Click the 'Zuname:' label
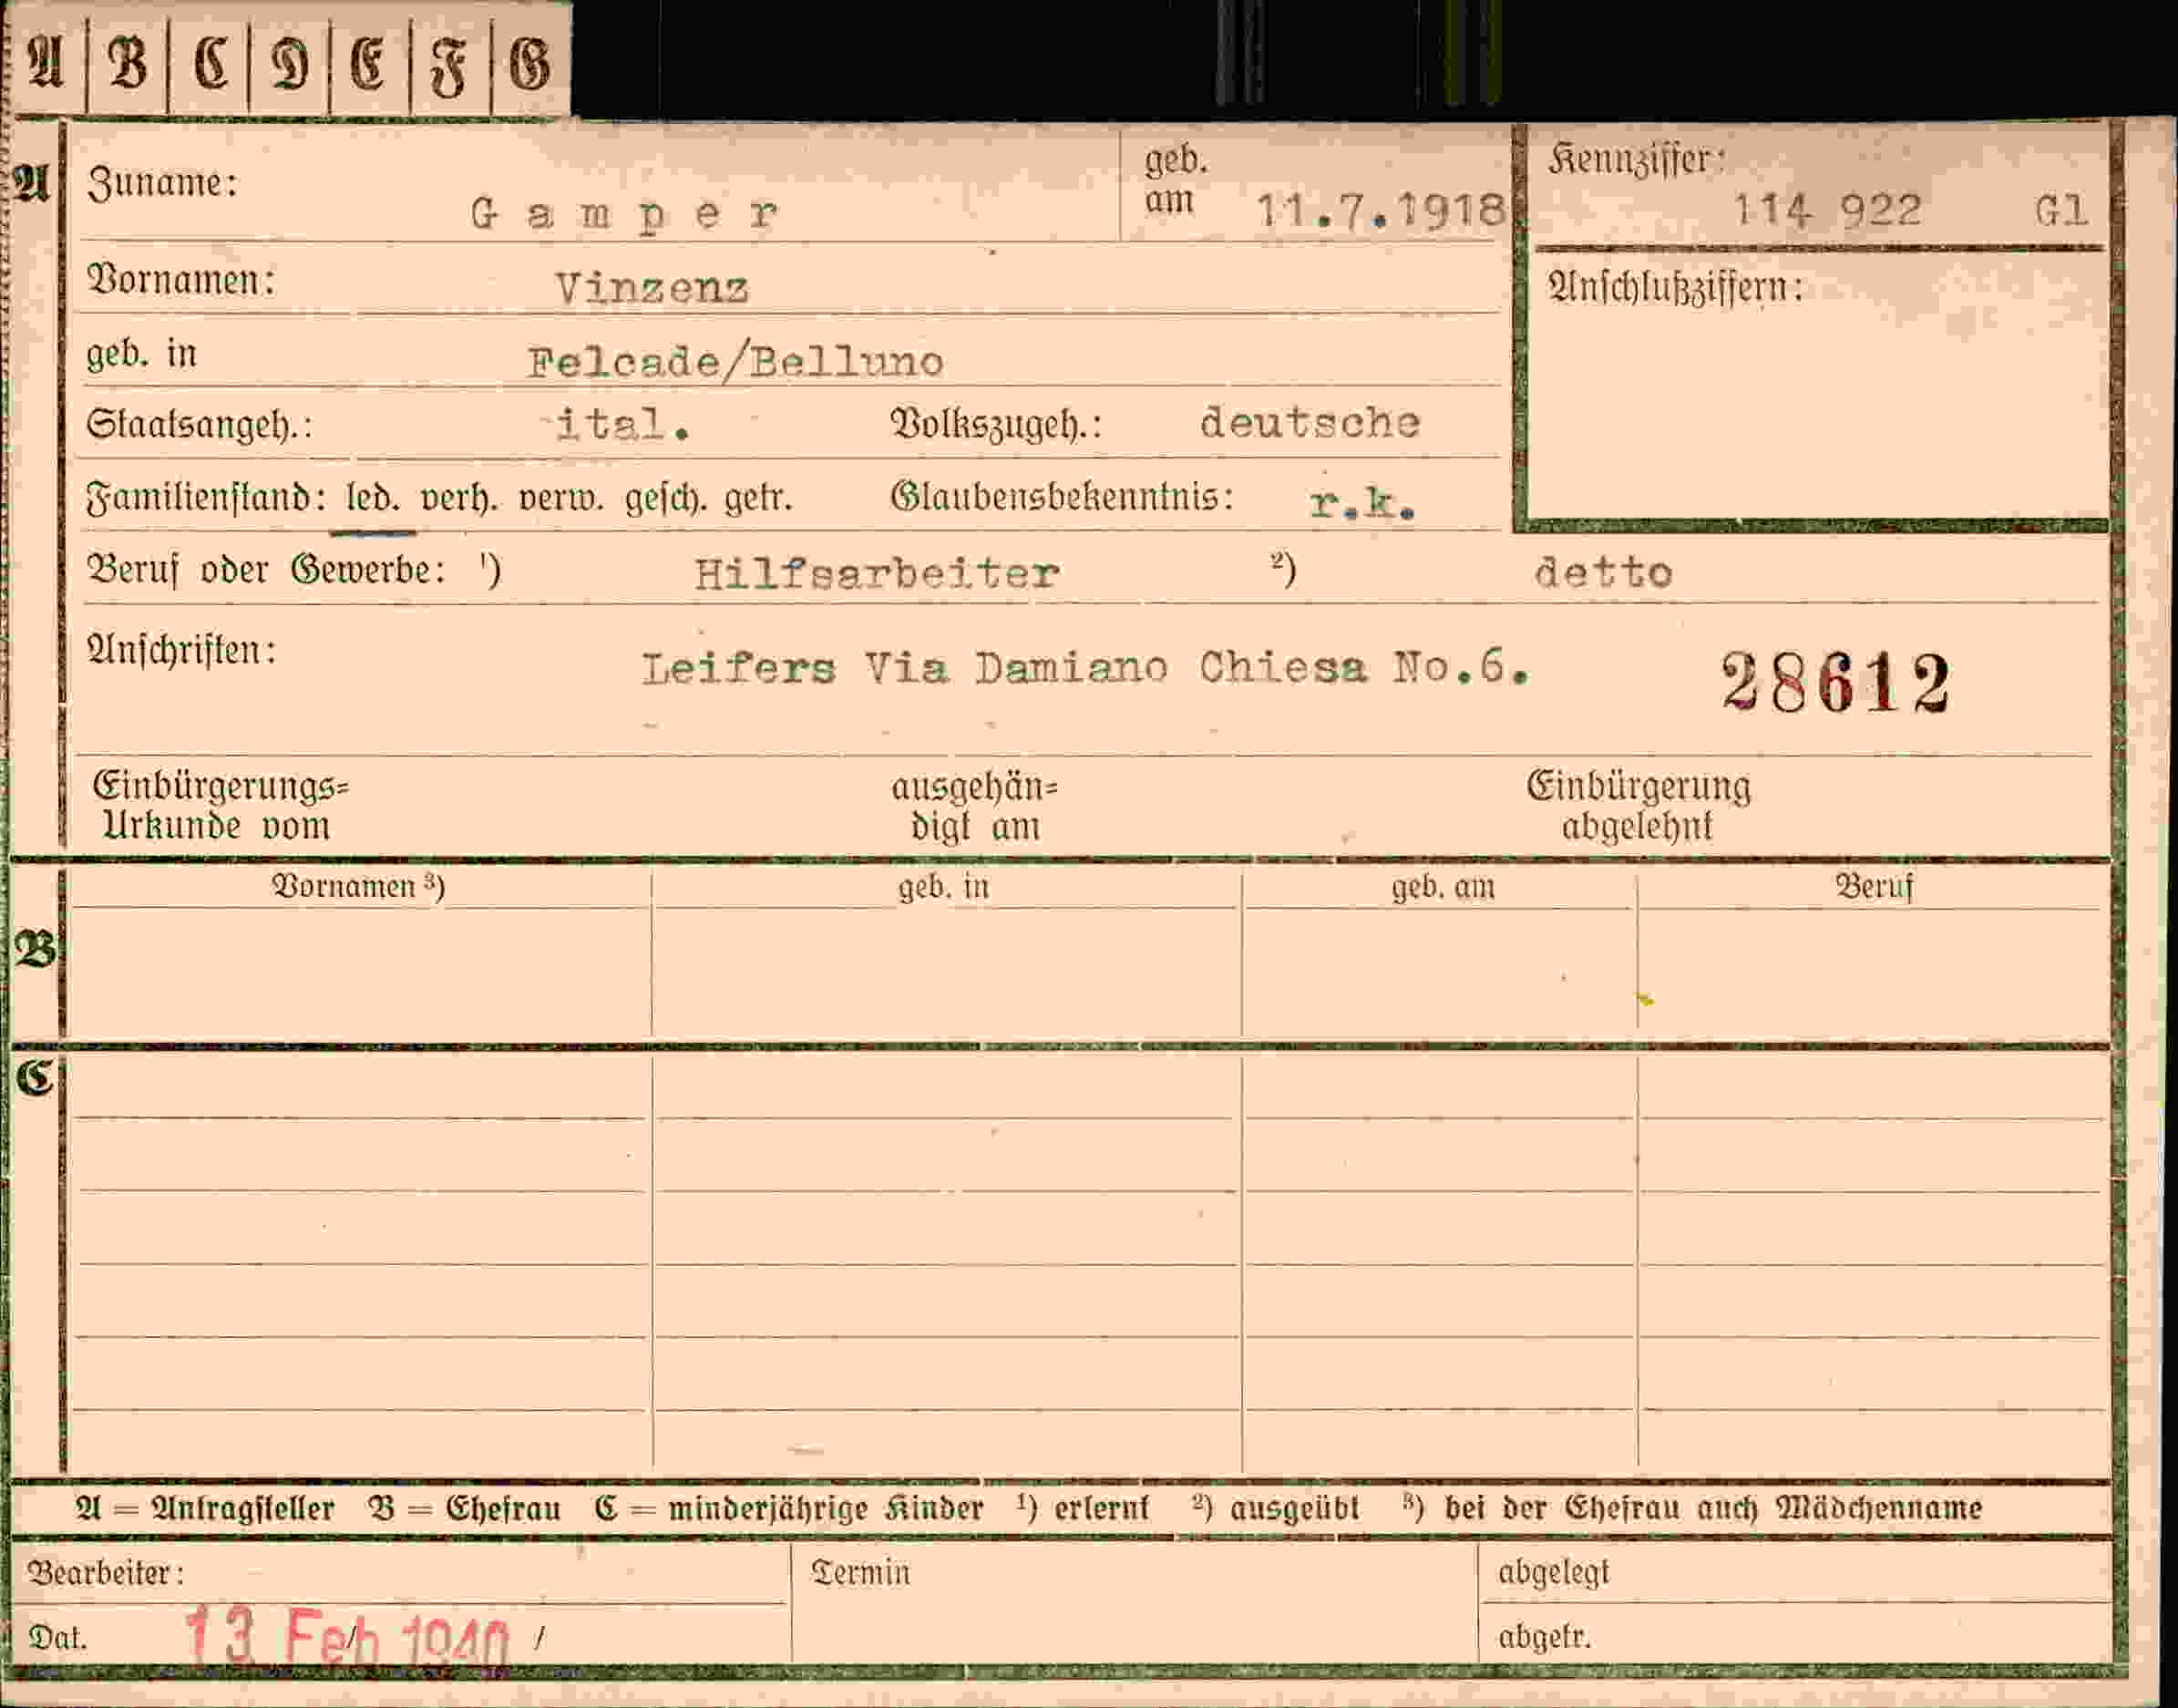The height and width of the screenshot is (1708, 2178). [163, 183]
